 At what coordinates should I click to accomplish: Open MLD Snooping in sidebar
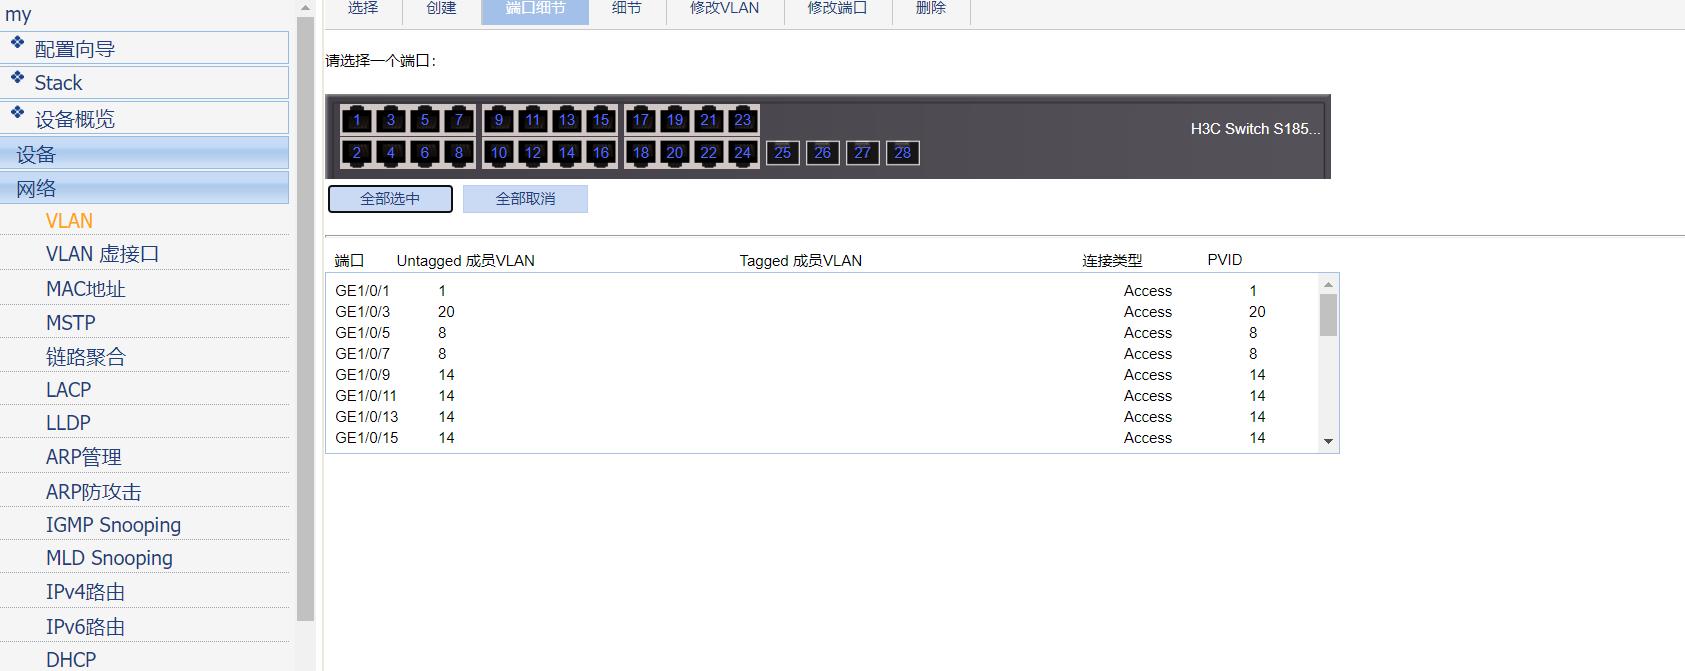(x=109, y=558)
